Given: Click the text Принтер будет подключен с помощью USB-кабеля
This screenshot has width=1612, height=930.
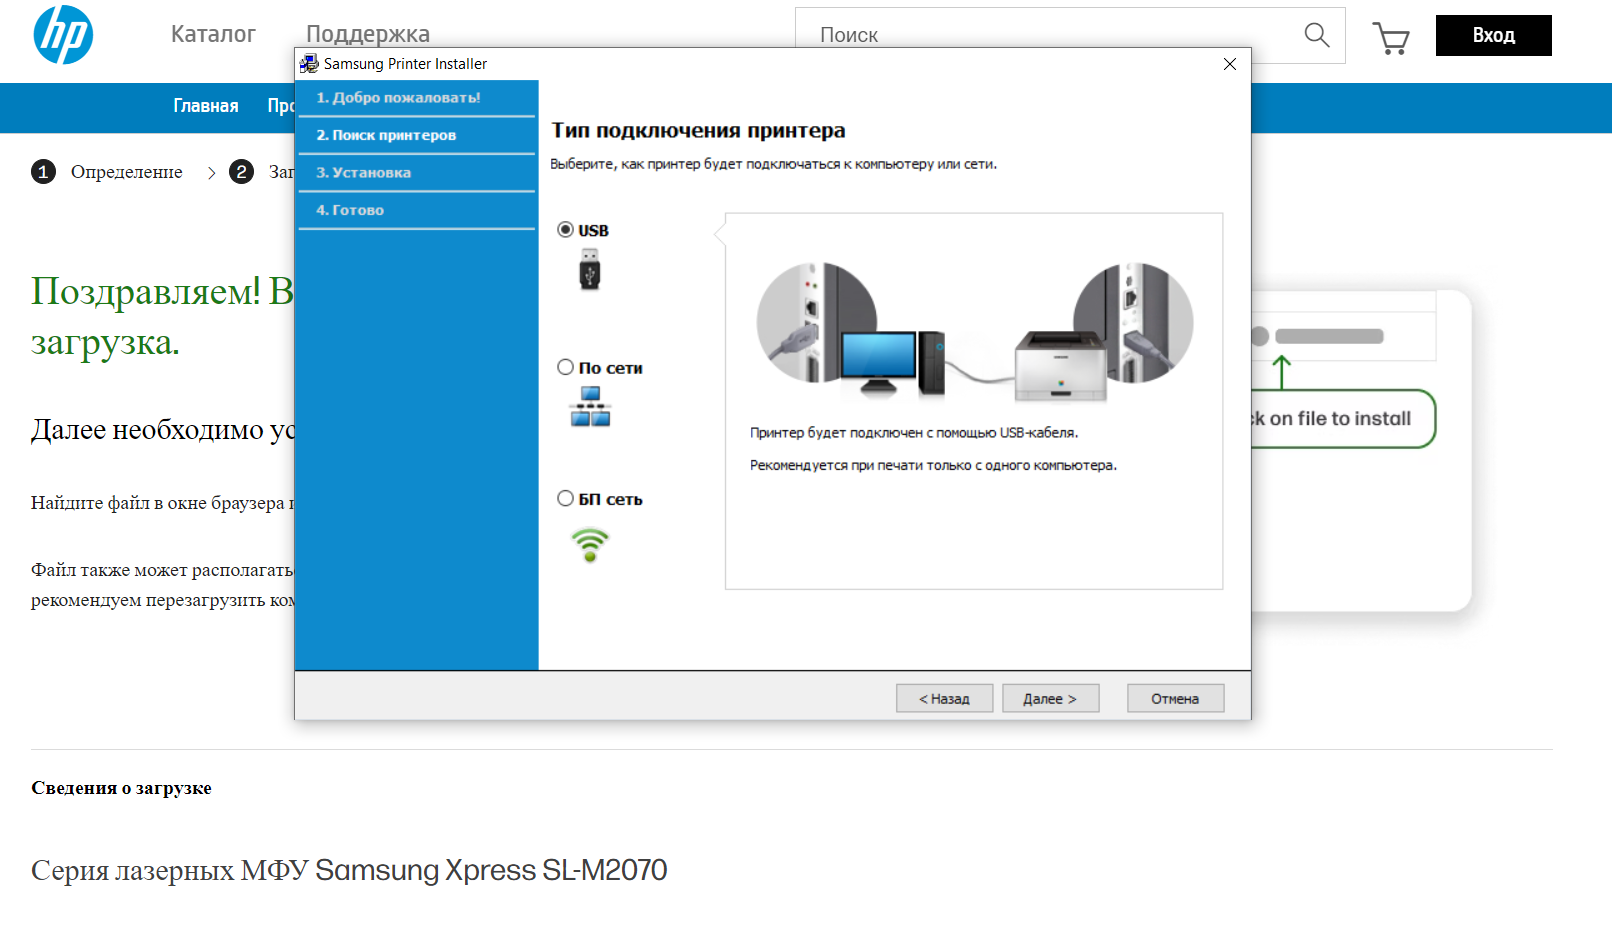Looking at the screenshot, I should (x=914, y=433).
